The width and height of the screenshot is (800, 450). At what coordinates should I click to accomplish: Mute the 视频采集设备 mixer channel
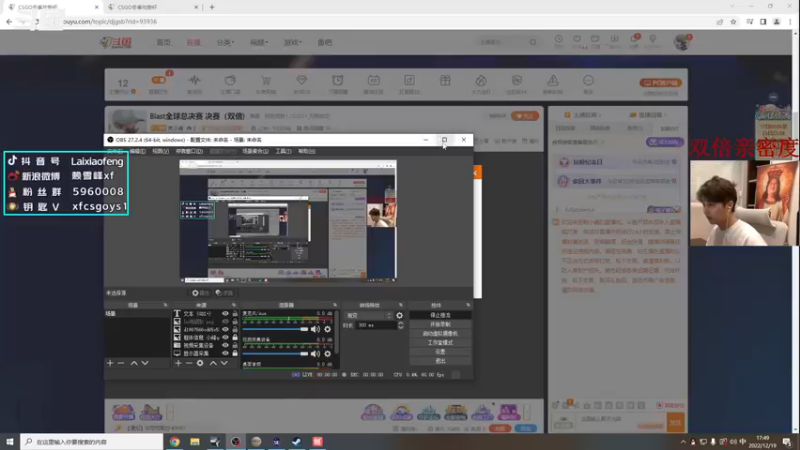coord(315,354)
